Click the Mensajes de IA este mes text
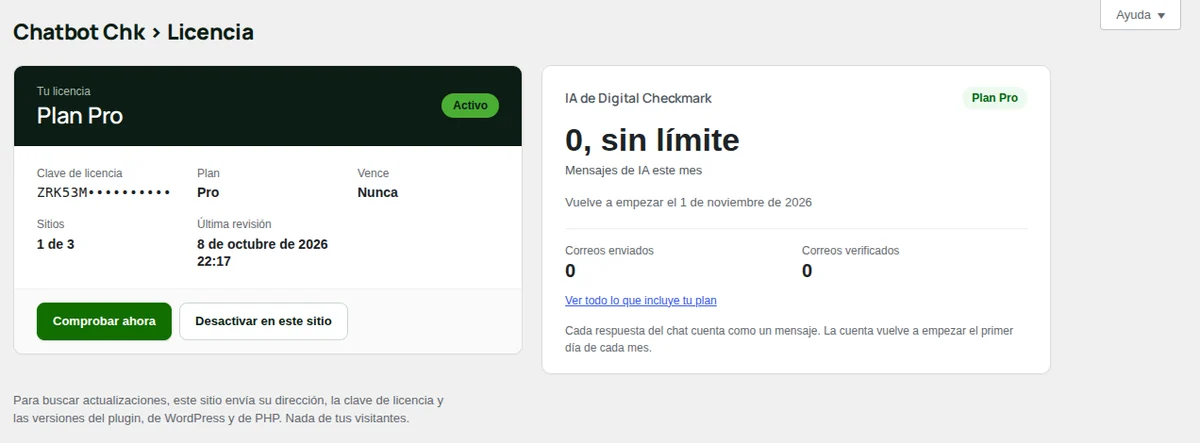1200x443 pixels. pyautogui.click(x=633, y=170)
